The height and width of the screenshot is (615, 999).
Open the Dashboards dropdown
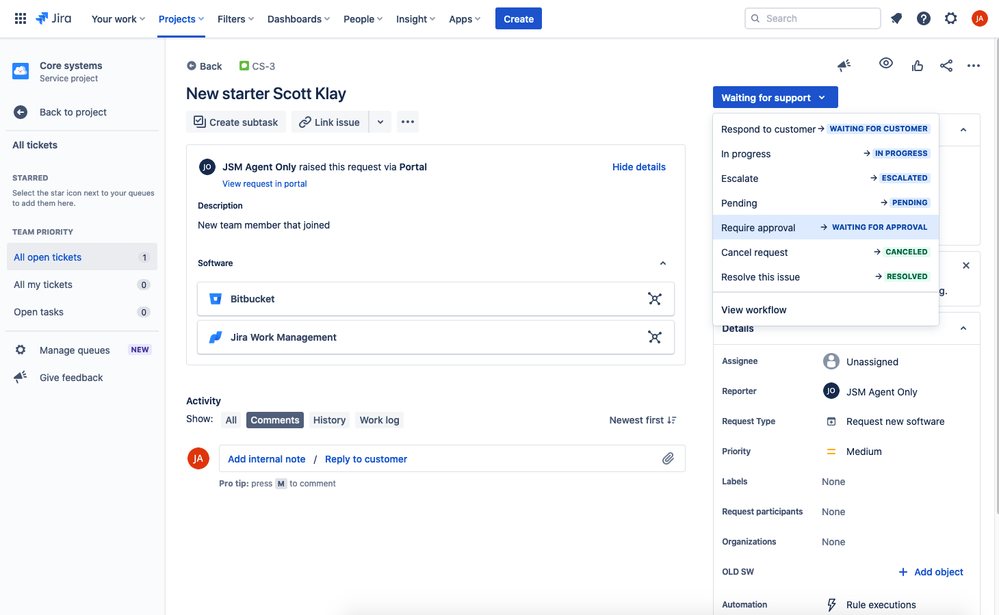click(298, 19)
